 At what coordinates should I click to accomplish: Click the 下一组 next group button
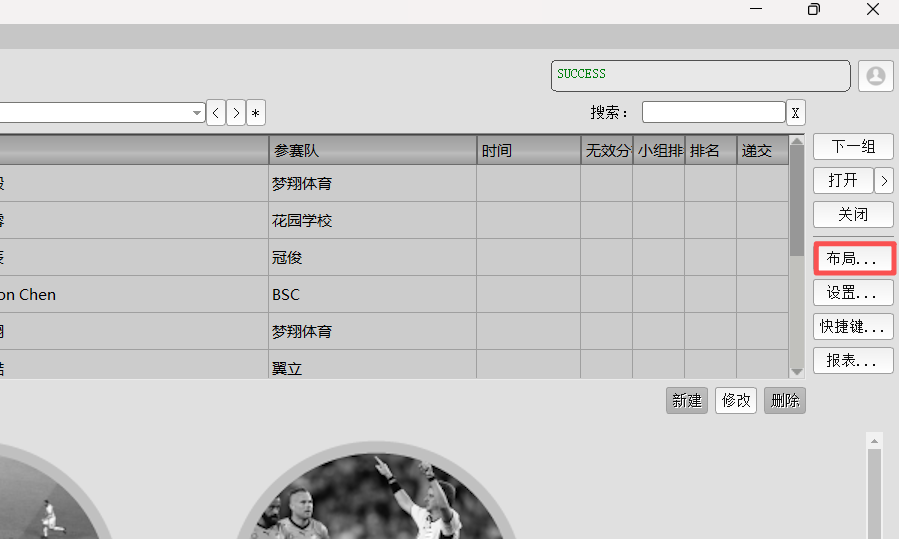tap(852, 146)
